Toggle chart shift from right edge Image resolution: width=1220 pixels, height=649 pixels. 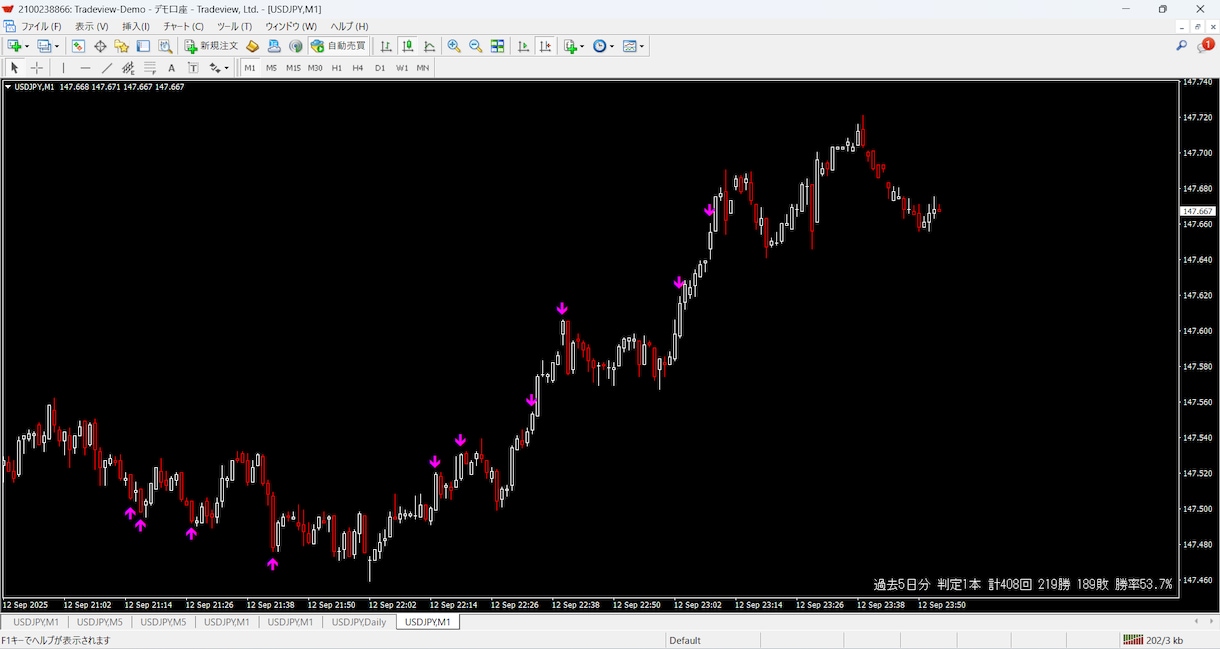545,46
